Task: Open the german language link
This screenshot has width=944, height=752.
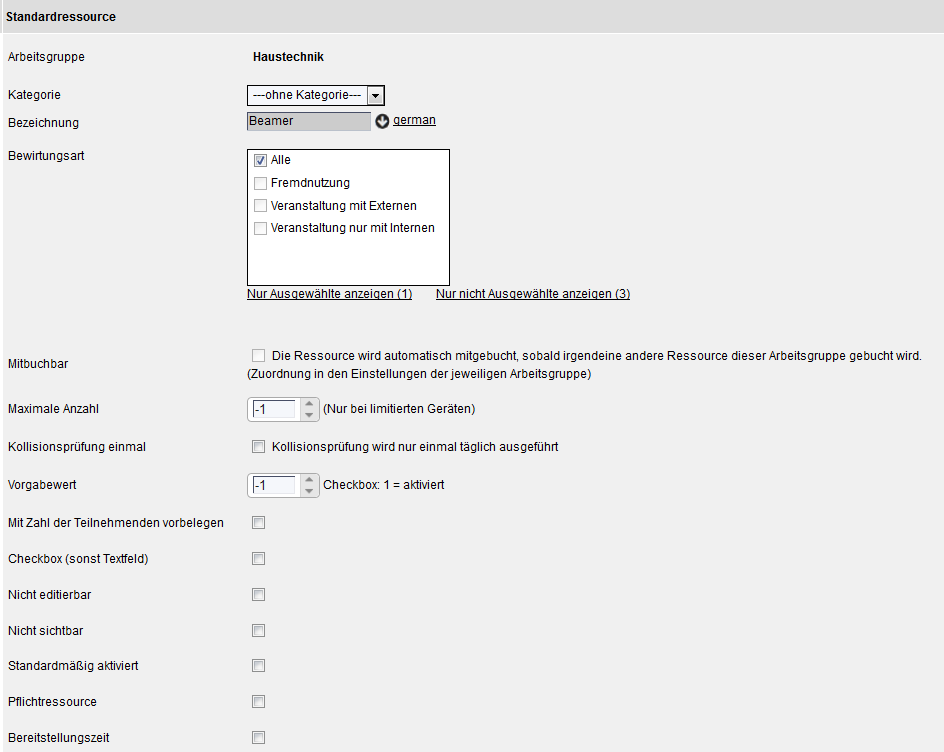Action: coord(414,120)
